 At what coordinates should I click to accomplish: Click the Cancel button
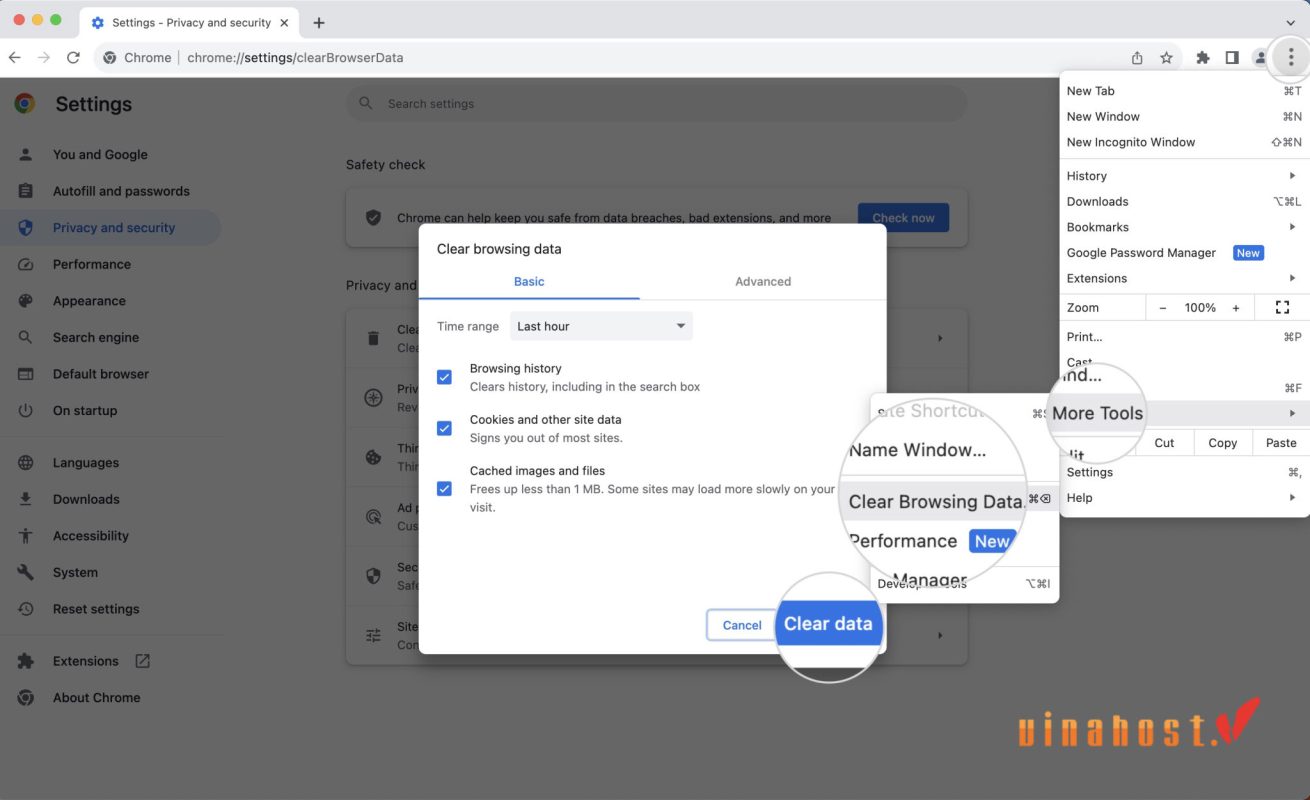pos(741,625)
